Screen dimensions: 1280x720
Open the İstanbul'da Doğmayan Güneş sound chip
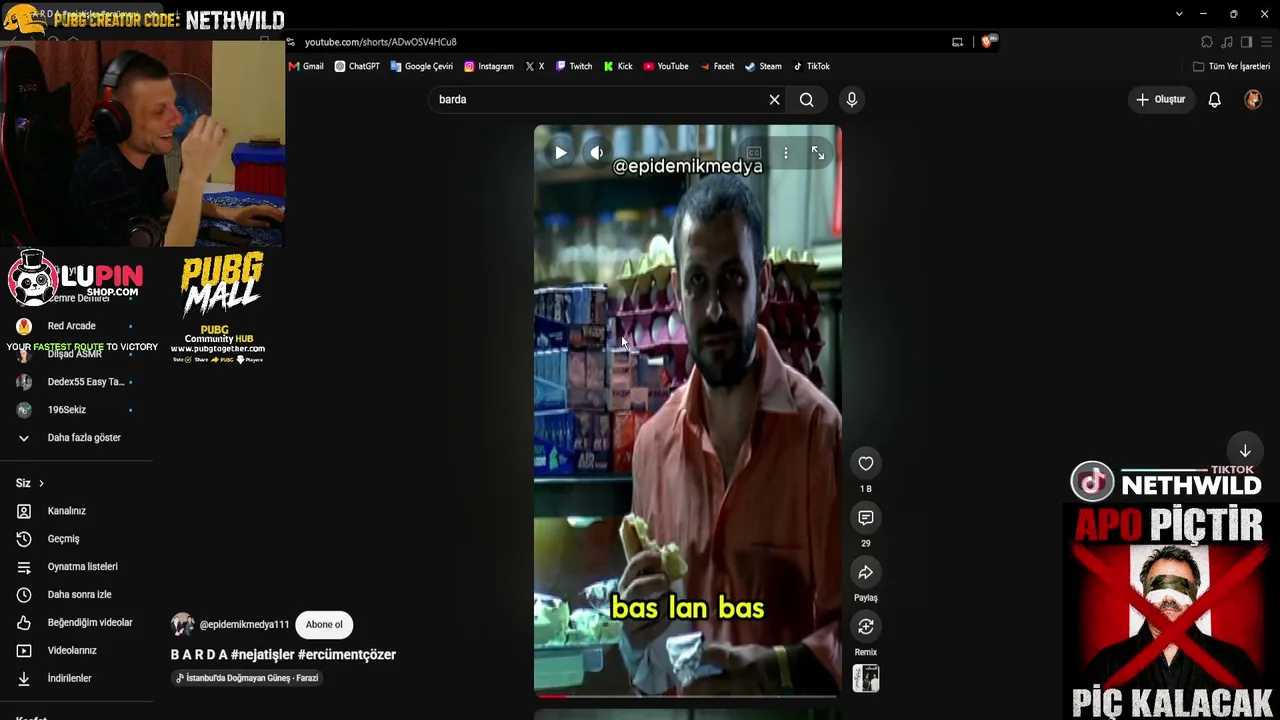click(247, 678)
